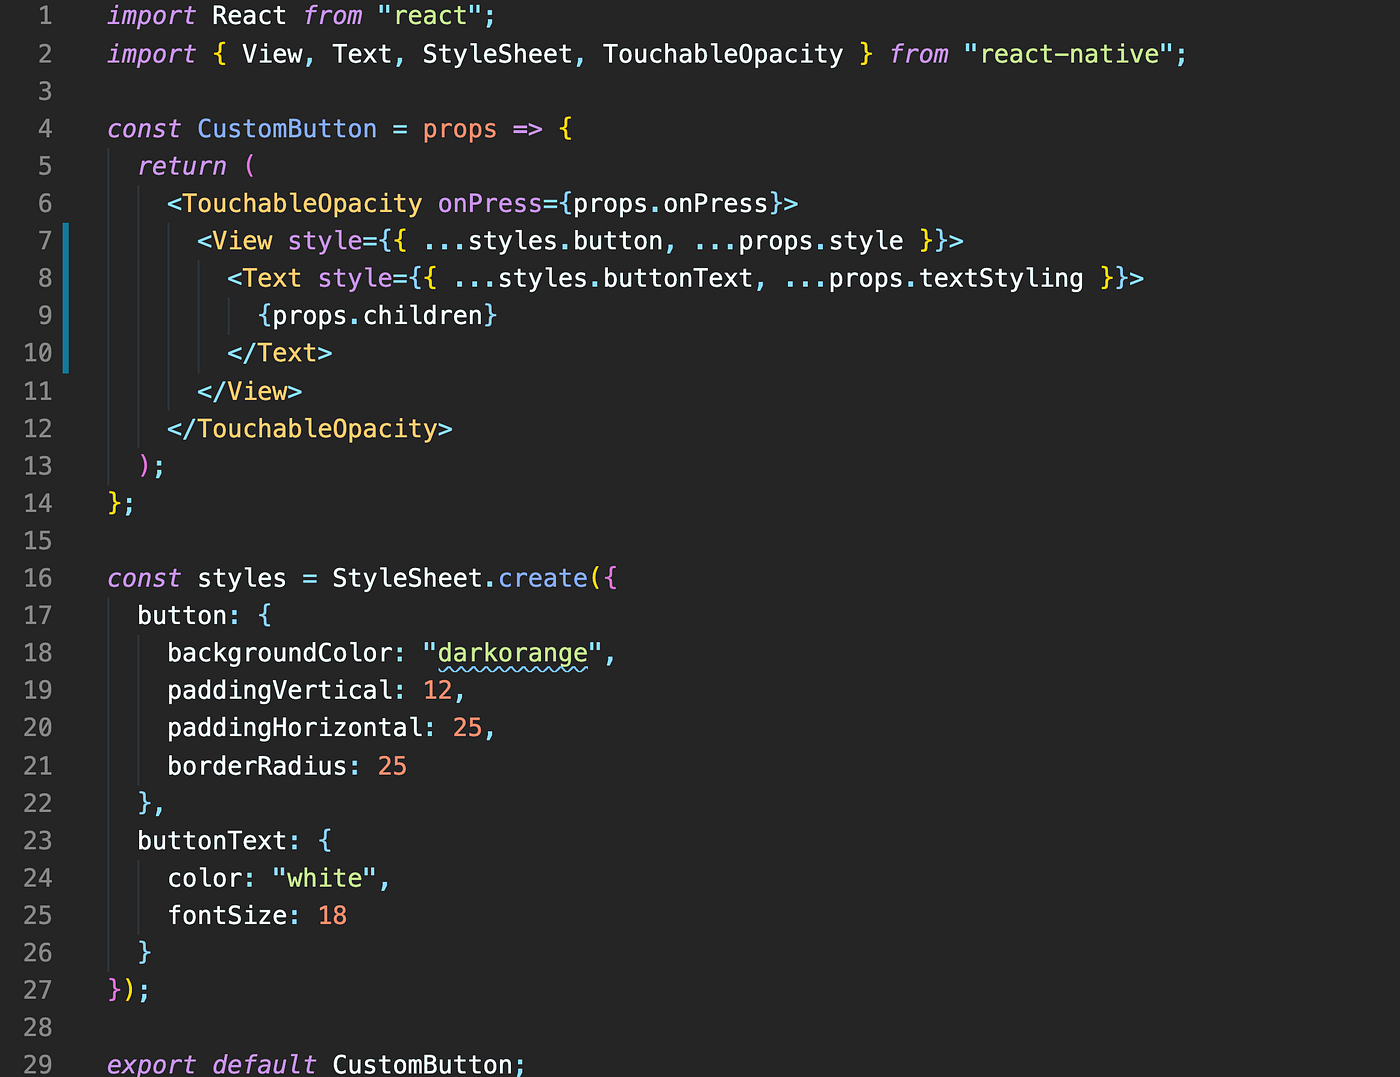This screenshot has width=1400, height=1077.
Task: Click line number 16 in the gutter
Action: (37, 577)
